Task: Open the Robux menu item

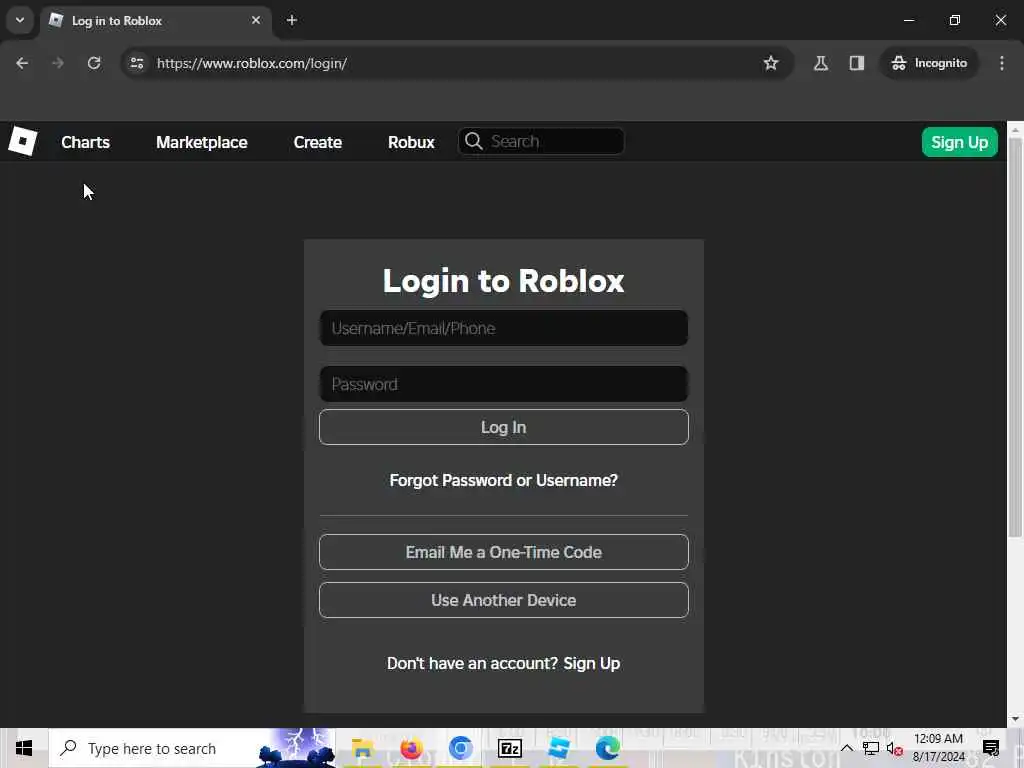Action: 411,142
